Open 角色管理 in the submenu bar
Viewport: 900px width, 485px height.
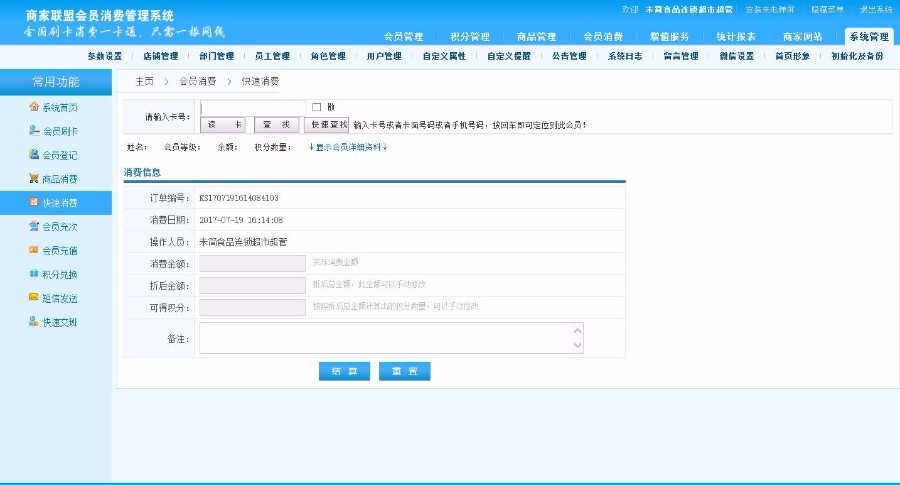click(328, 56)
